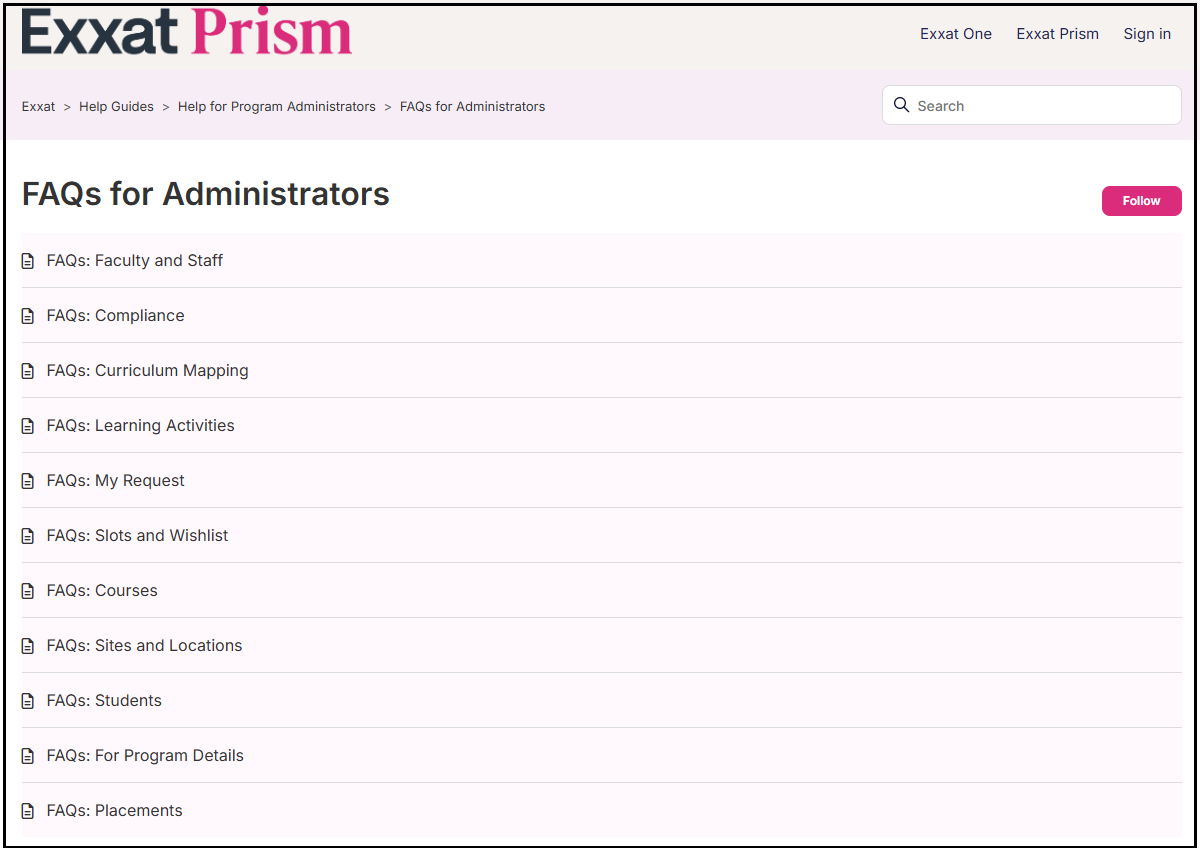The height and width of the screenshot is (848, 1200).
Task: View FAQs: Sites and Locations article
Action: coord(144,645)
